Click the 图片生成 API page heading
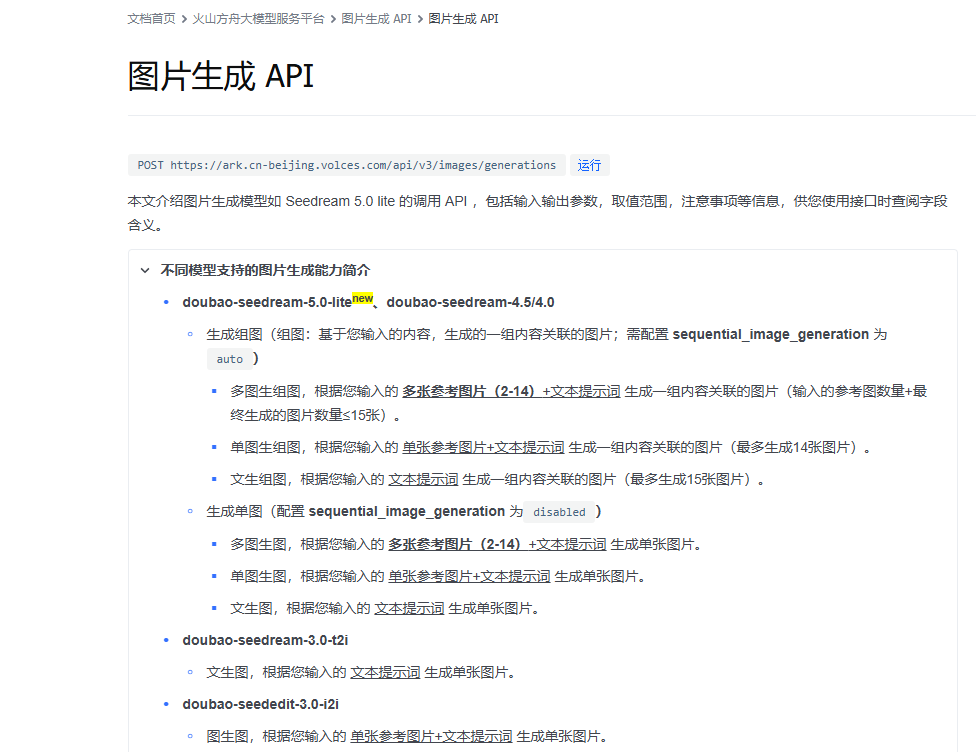 pos(220,76)
